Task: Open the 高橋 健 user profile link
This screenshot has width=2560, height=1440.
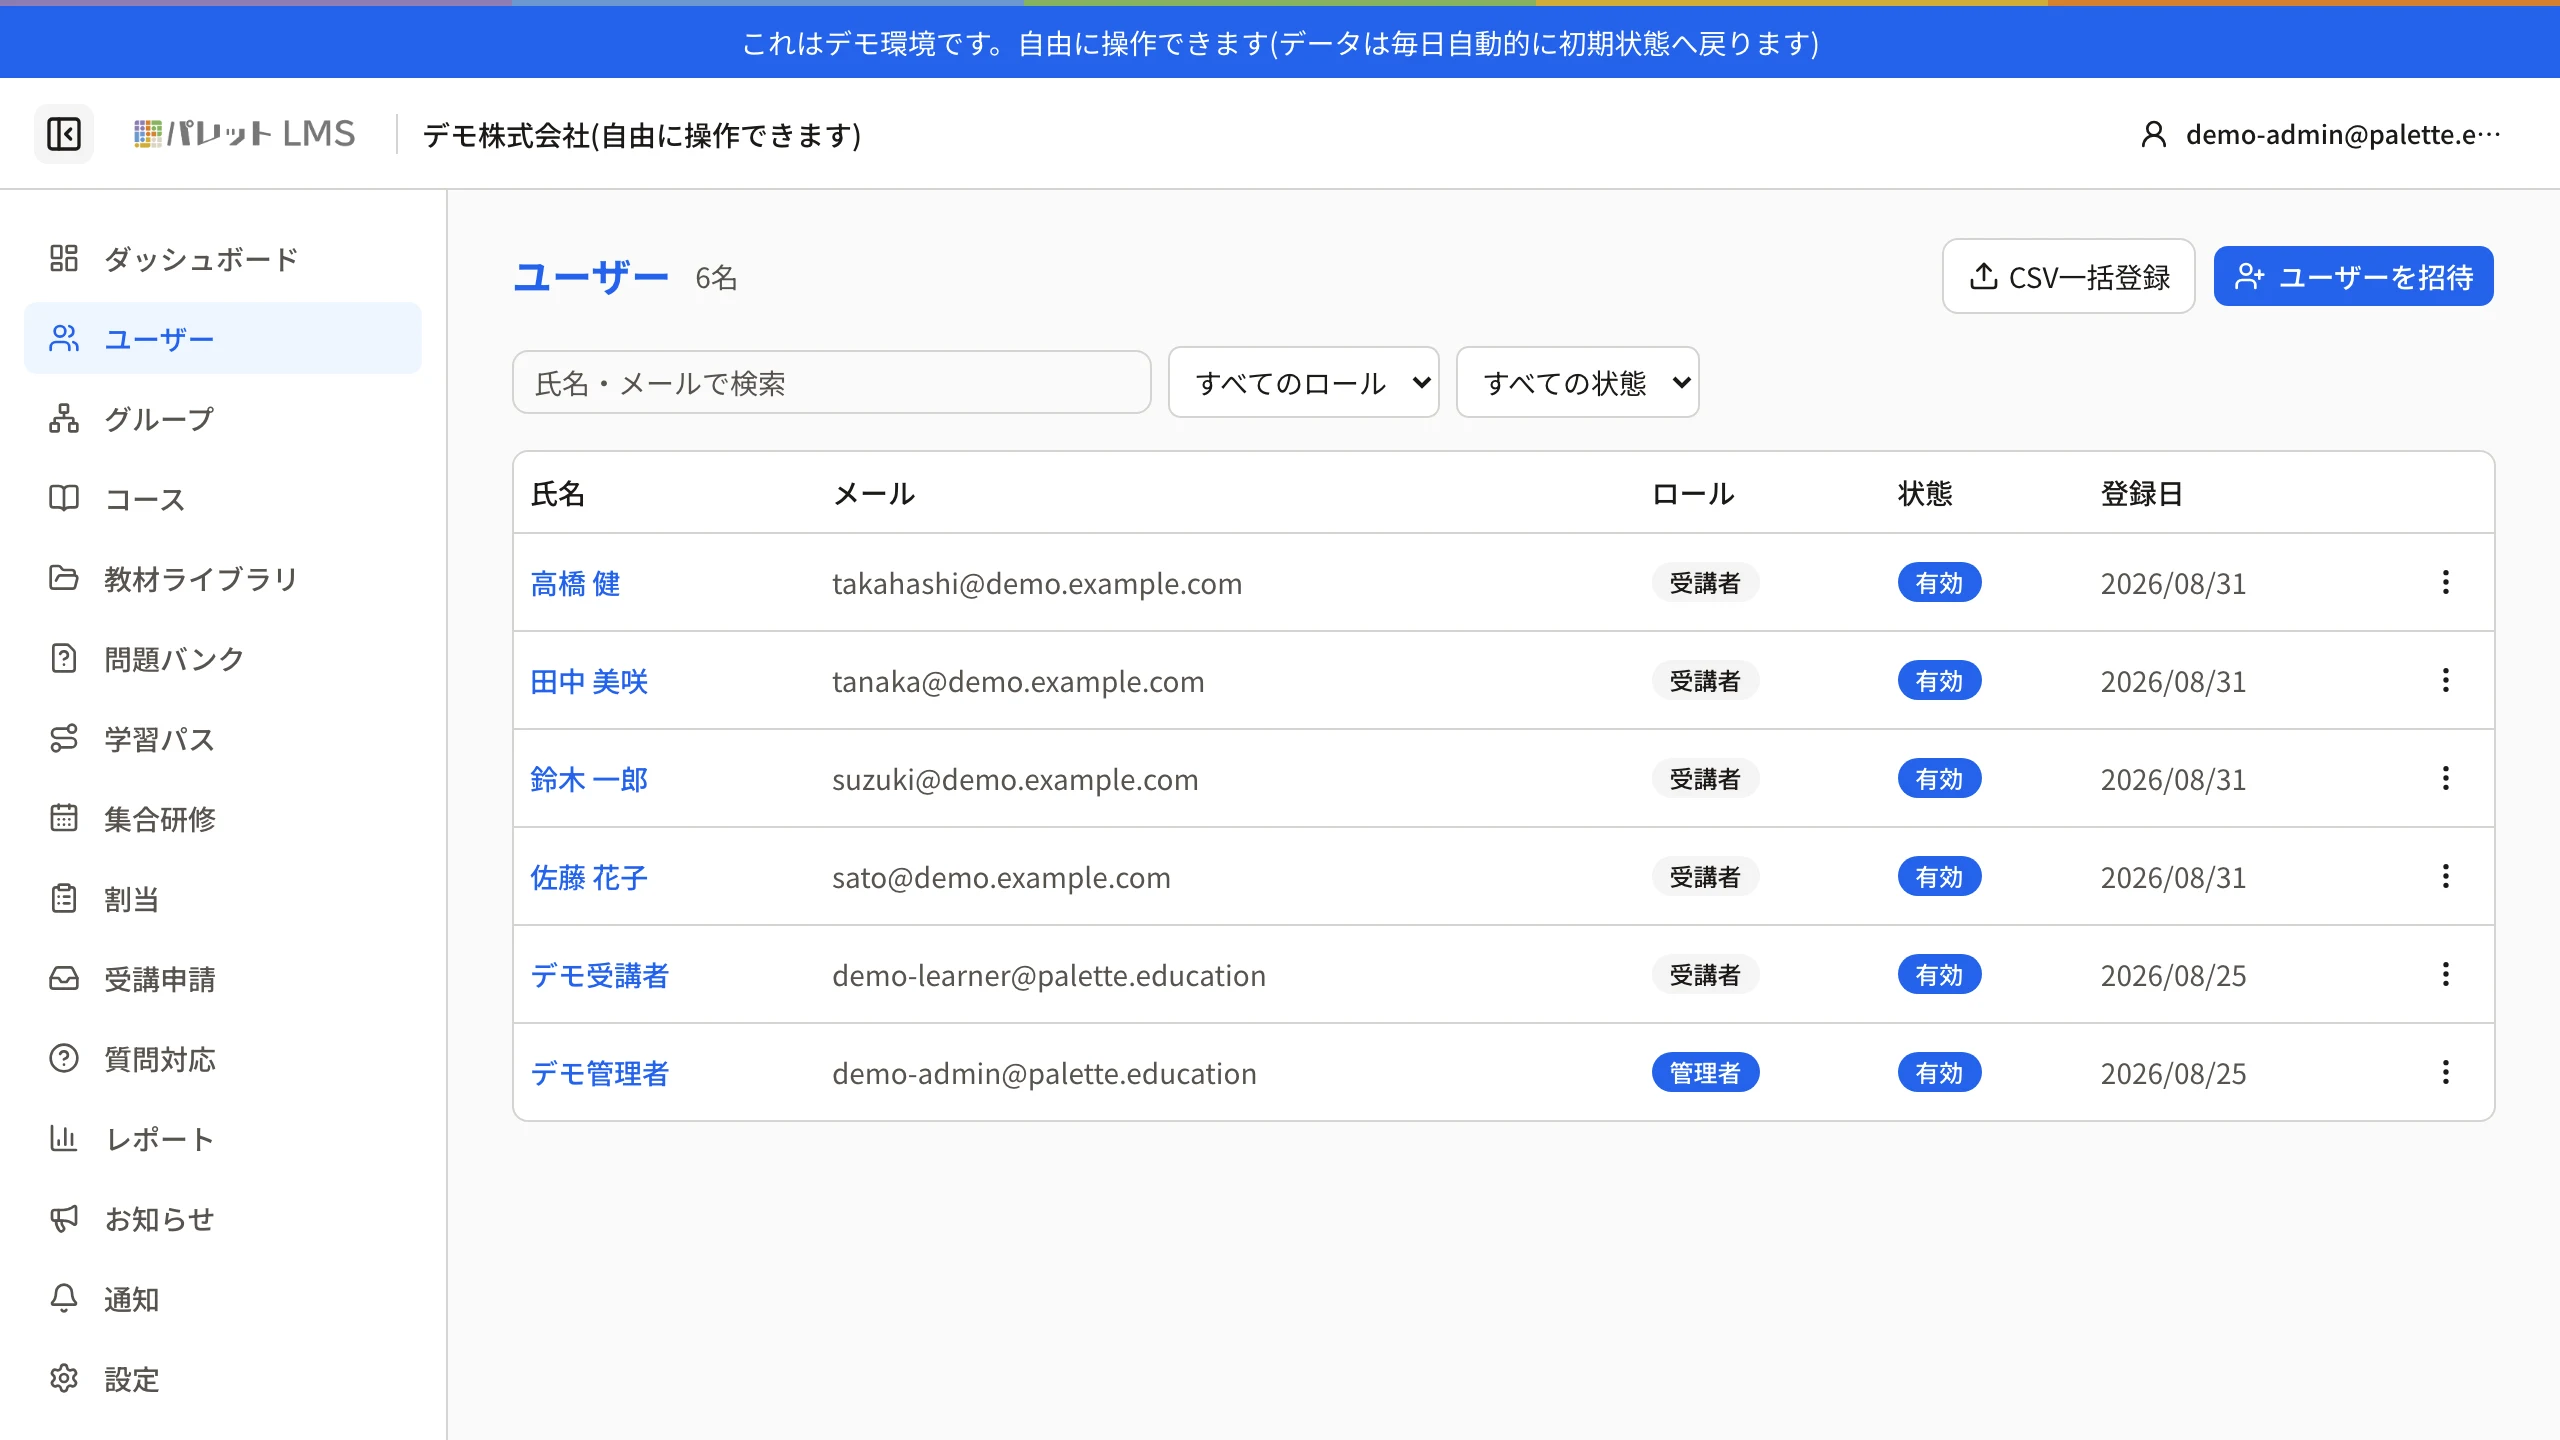Action: pos(575,583)
